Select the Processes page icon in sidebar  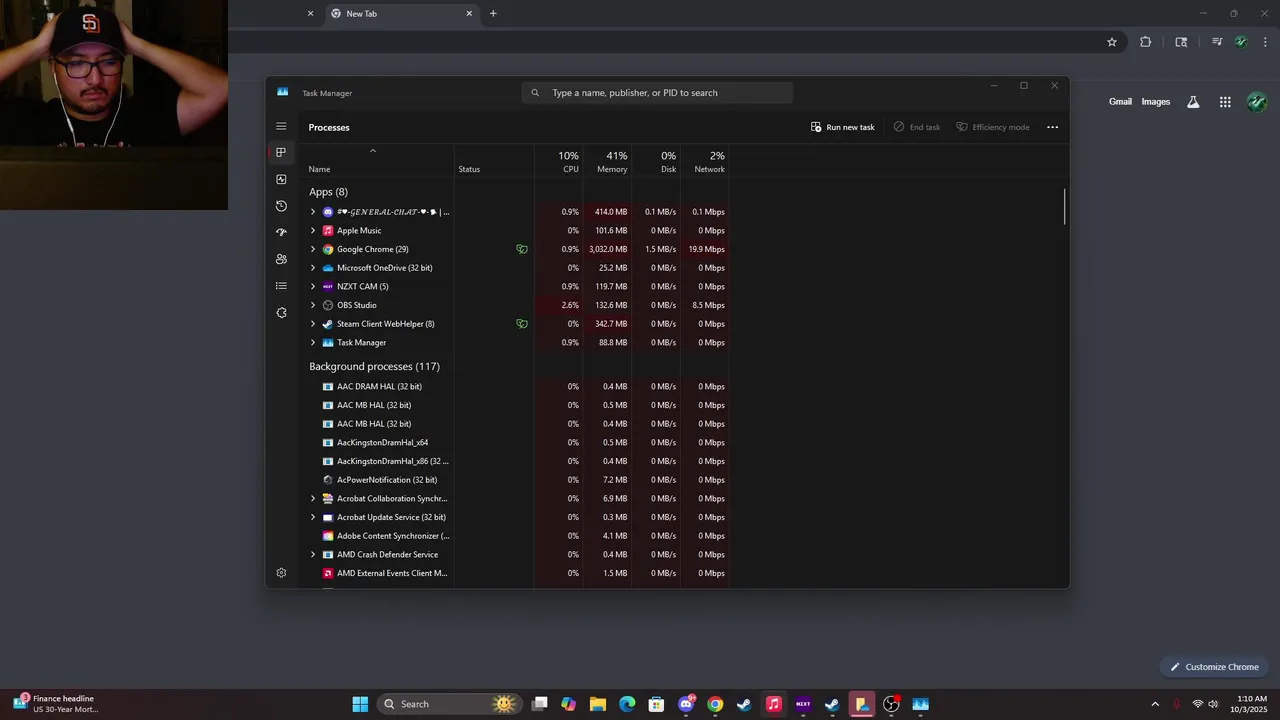point(281,152)
